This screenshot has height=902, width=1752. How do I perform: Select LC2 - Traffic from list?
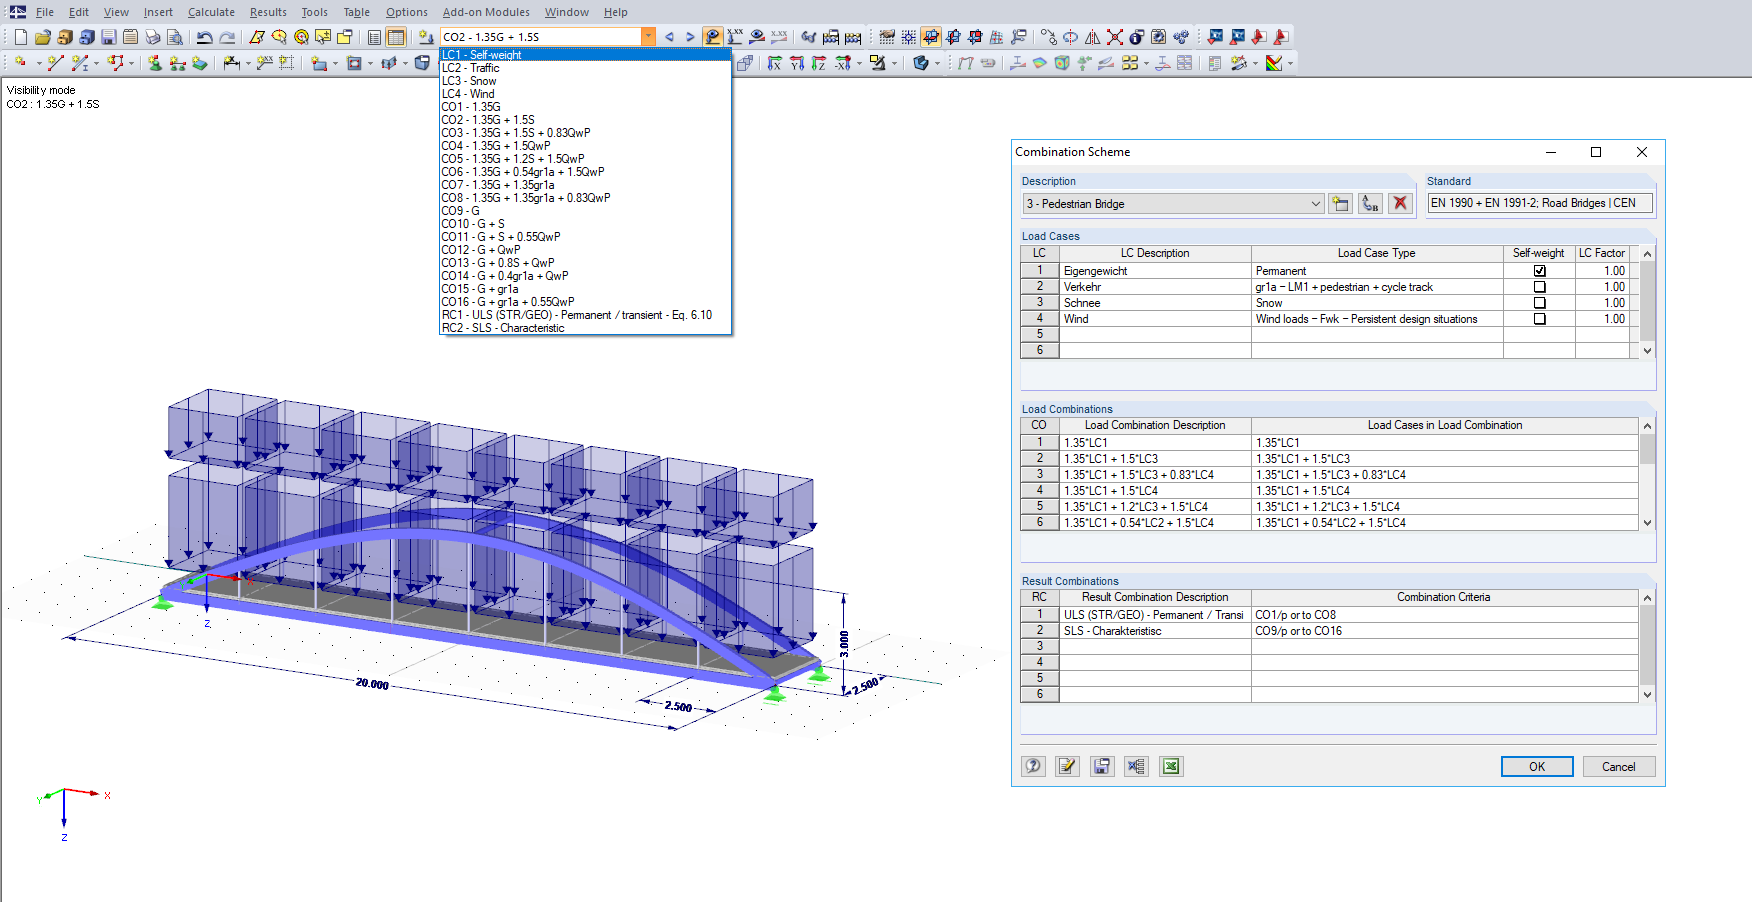(x=585, y=68)
